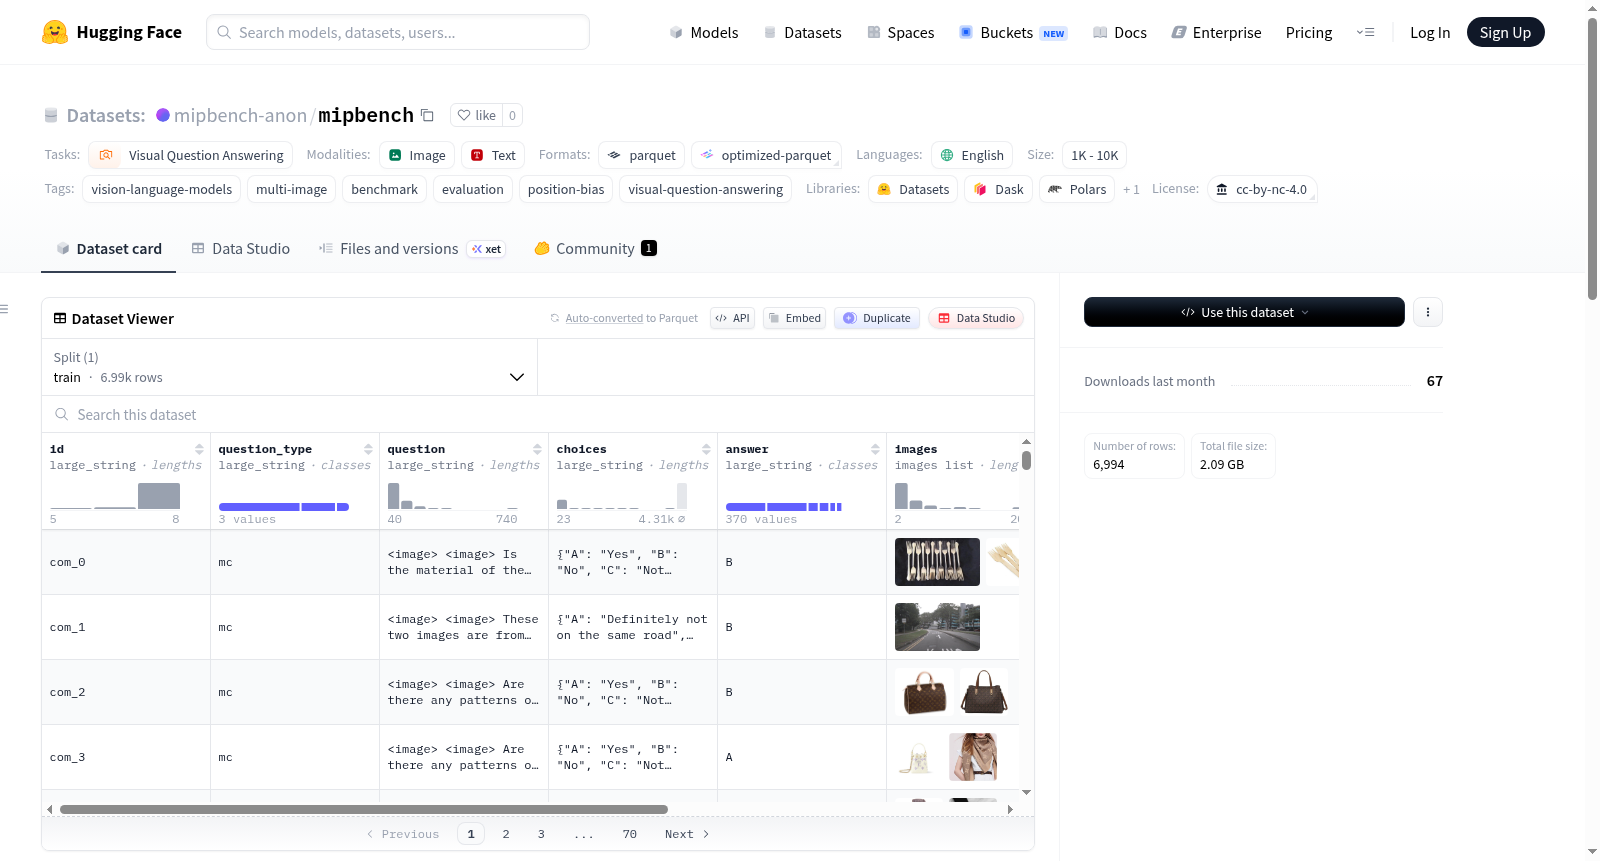The image size is (1600, 861).
Task: Open the Community tab
Action: coord(596,249)
